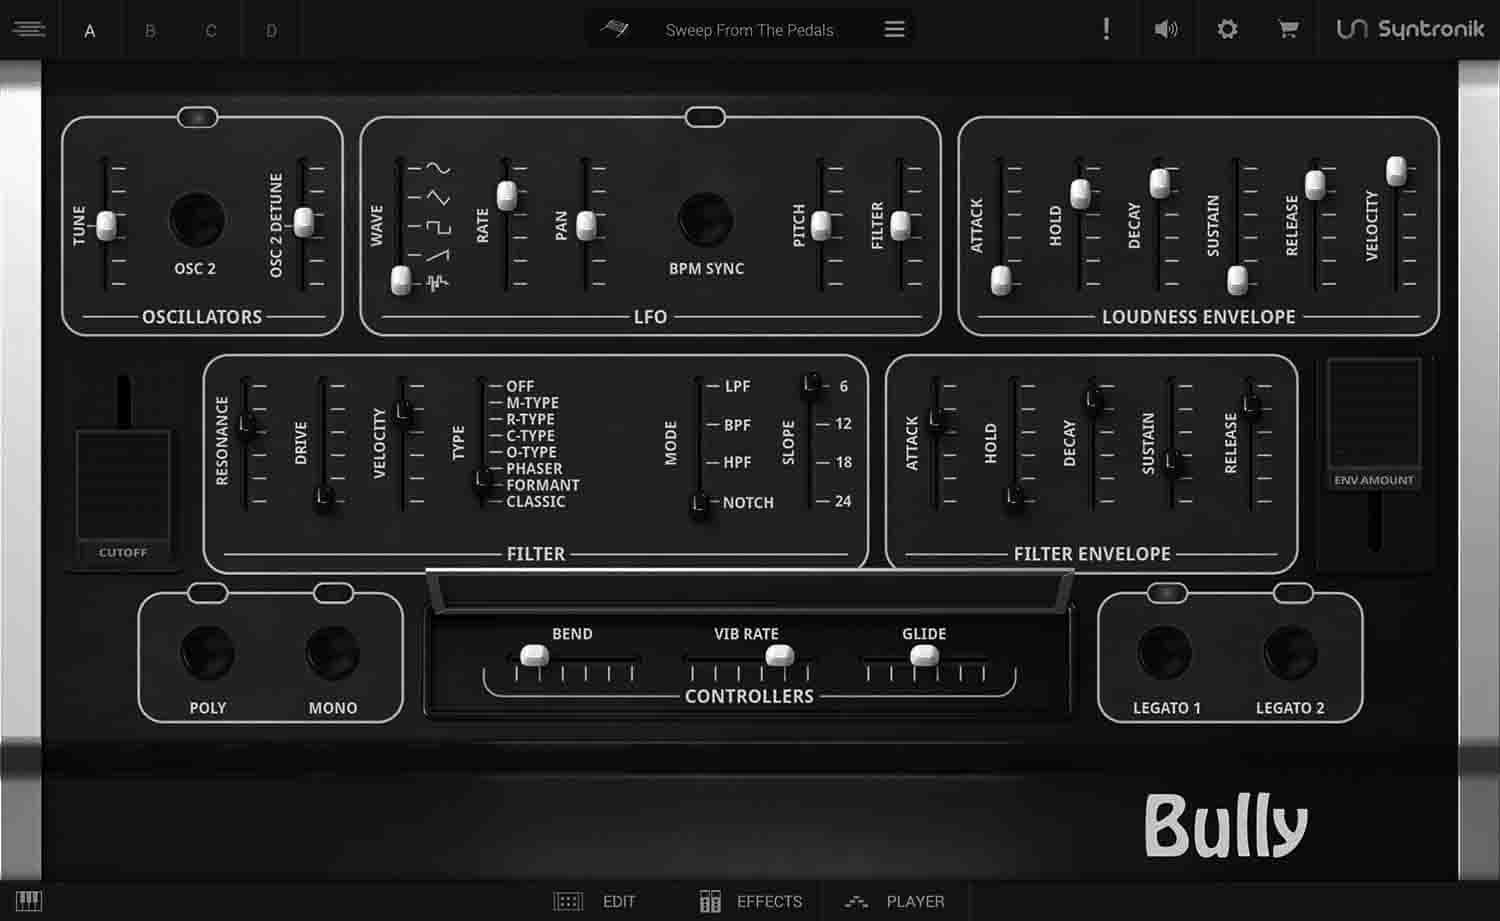Click Loudness Envelope SUSTAIN slider handle
The height and width of the screenshot is (921, 1500).
coord(1237,280)
